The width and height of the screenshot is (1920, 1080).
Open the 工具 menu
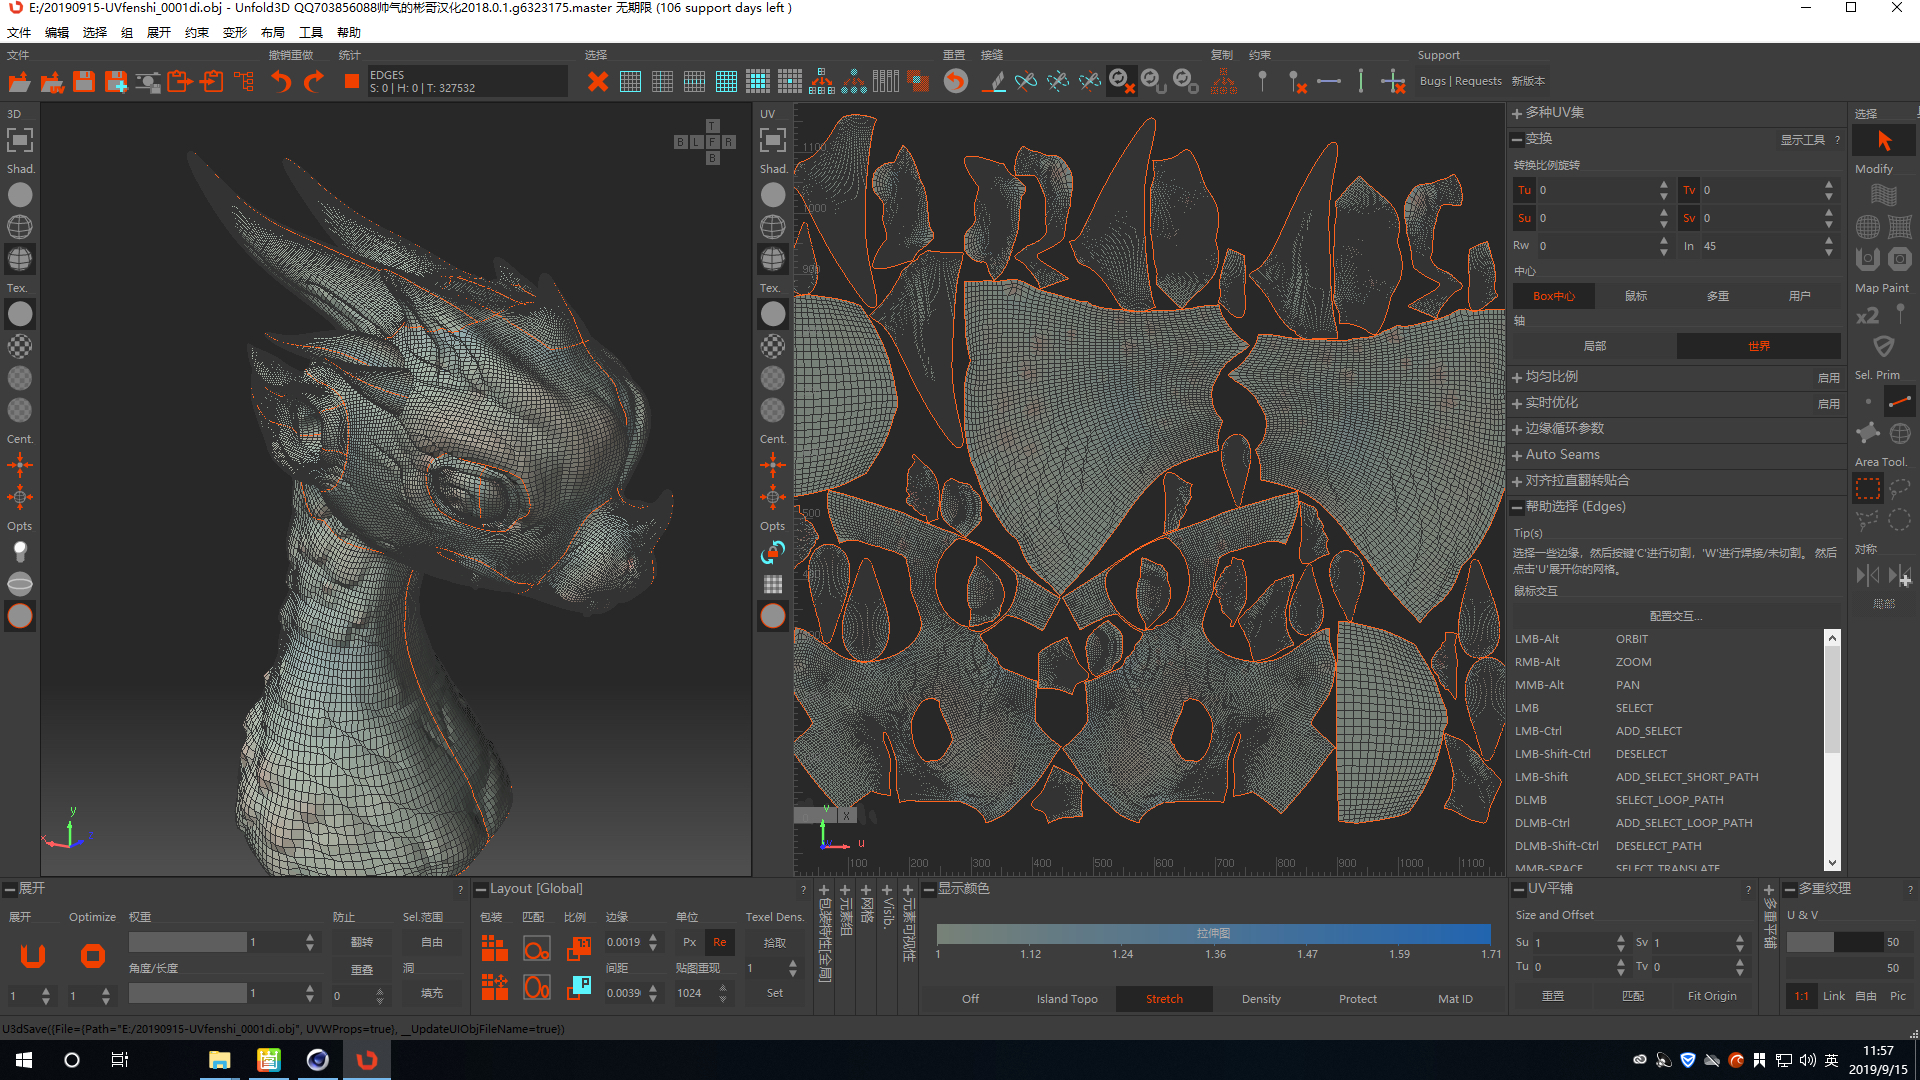[x=311, y=33]
